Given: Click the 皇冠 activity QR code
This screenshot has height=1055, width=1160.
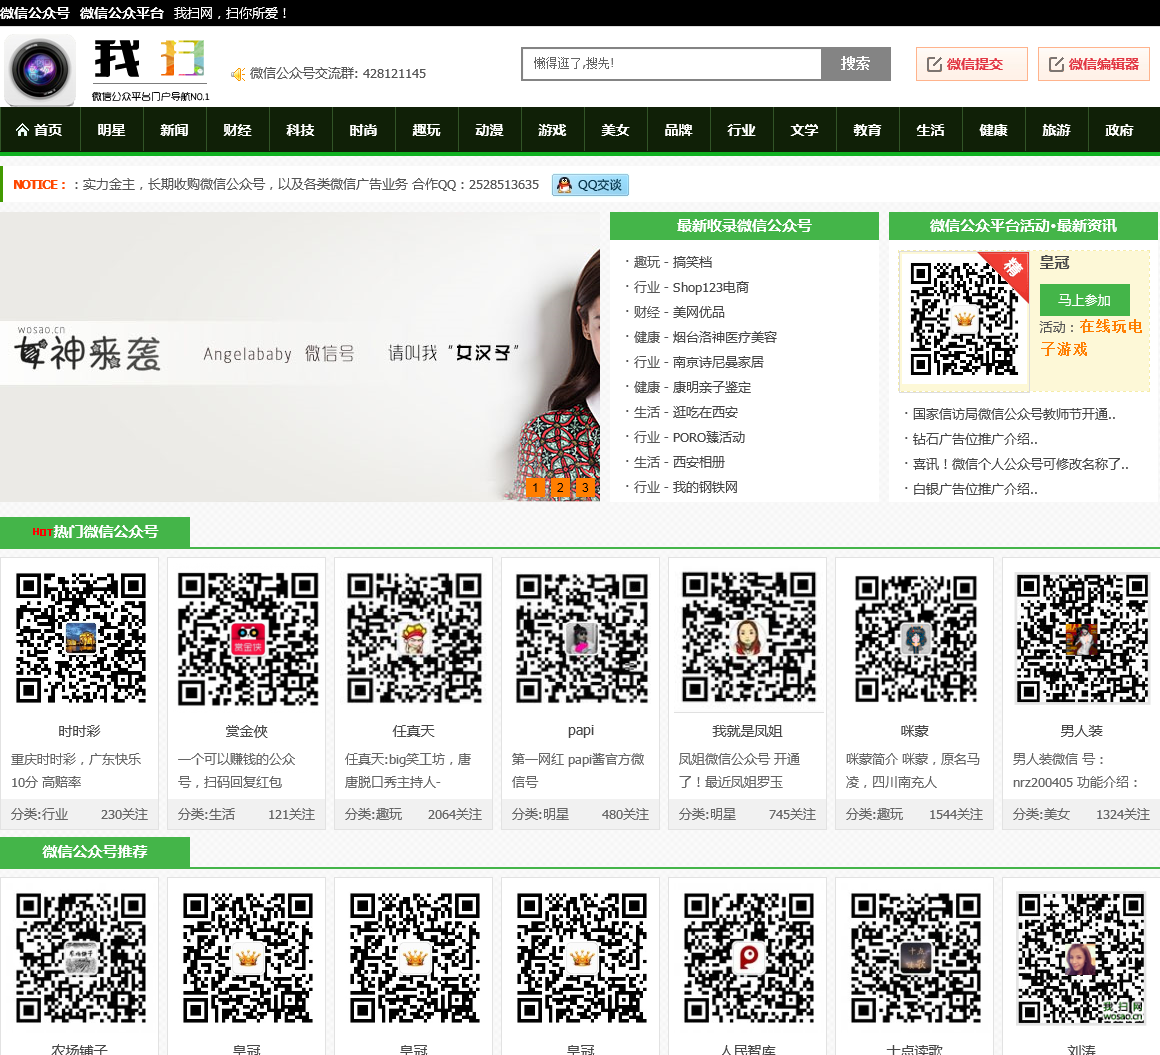Looking at the screenshot, I should [964, 320].
